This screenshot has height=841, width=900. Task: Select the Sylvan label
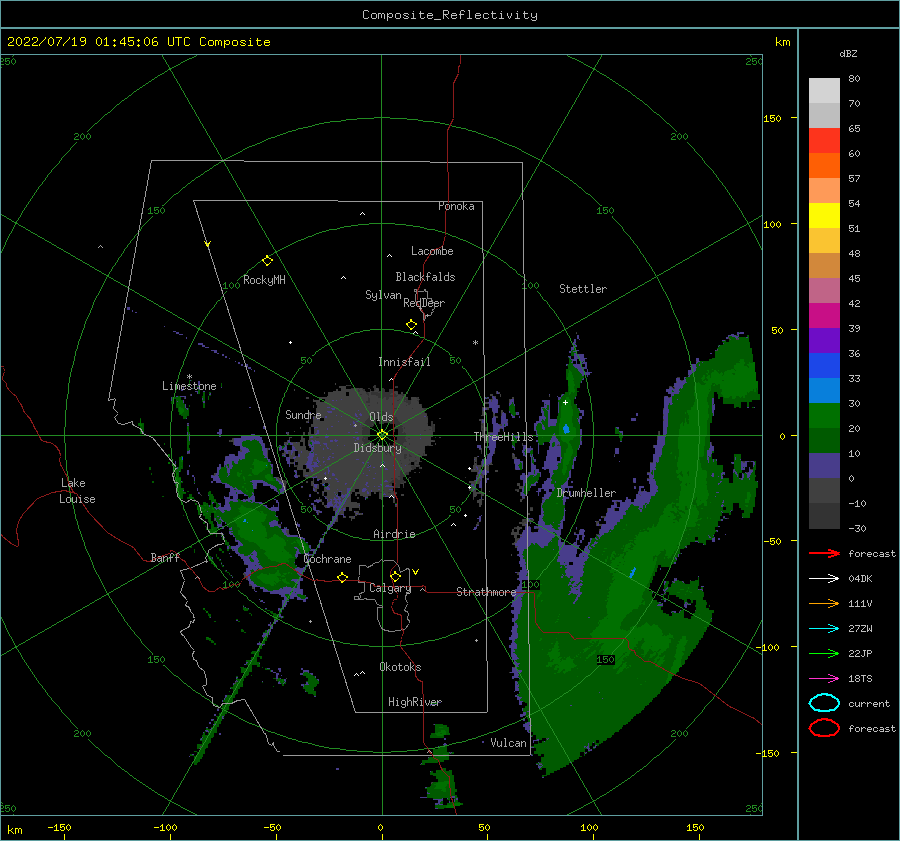coord(383,295)
